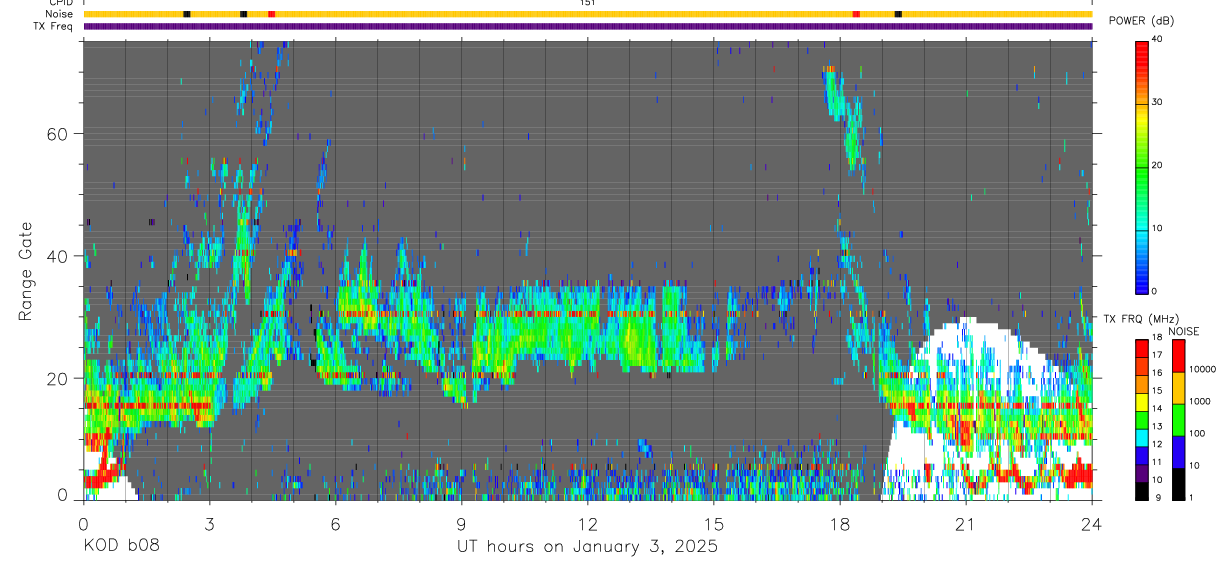Click the "Noise" row label at top left

59,14
